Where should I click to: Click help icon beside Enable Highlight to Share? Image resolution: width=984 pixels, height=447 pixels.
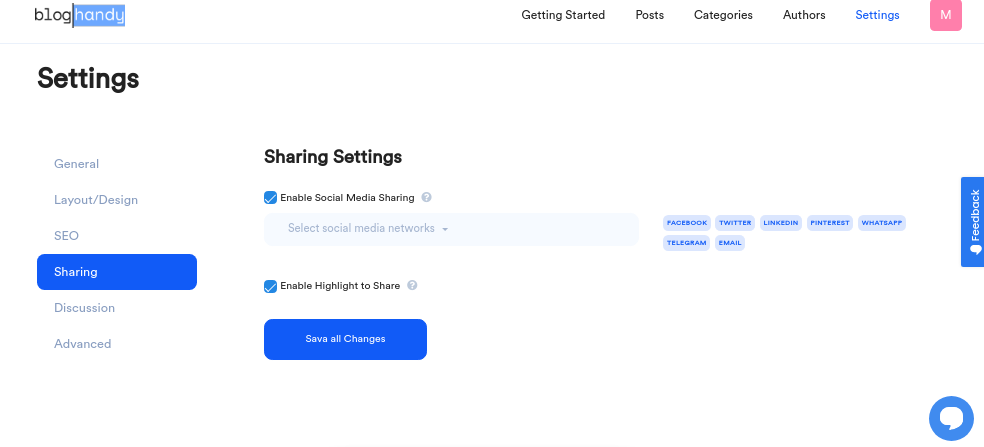pyautogui.click(x=412, y=286)
